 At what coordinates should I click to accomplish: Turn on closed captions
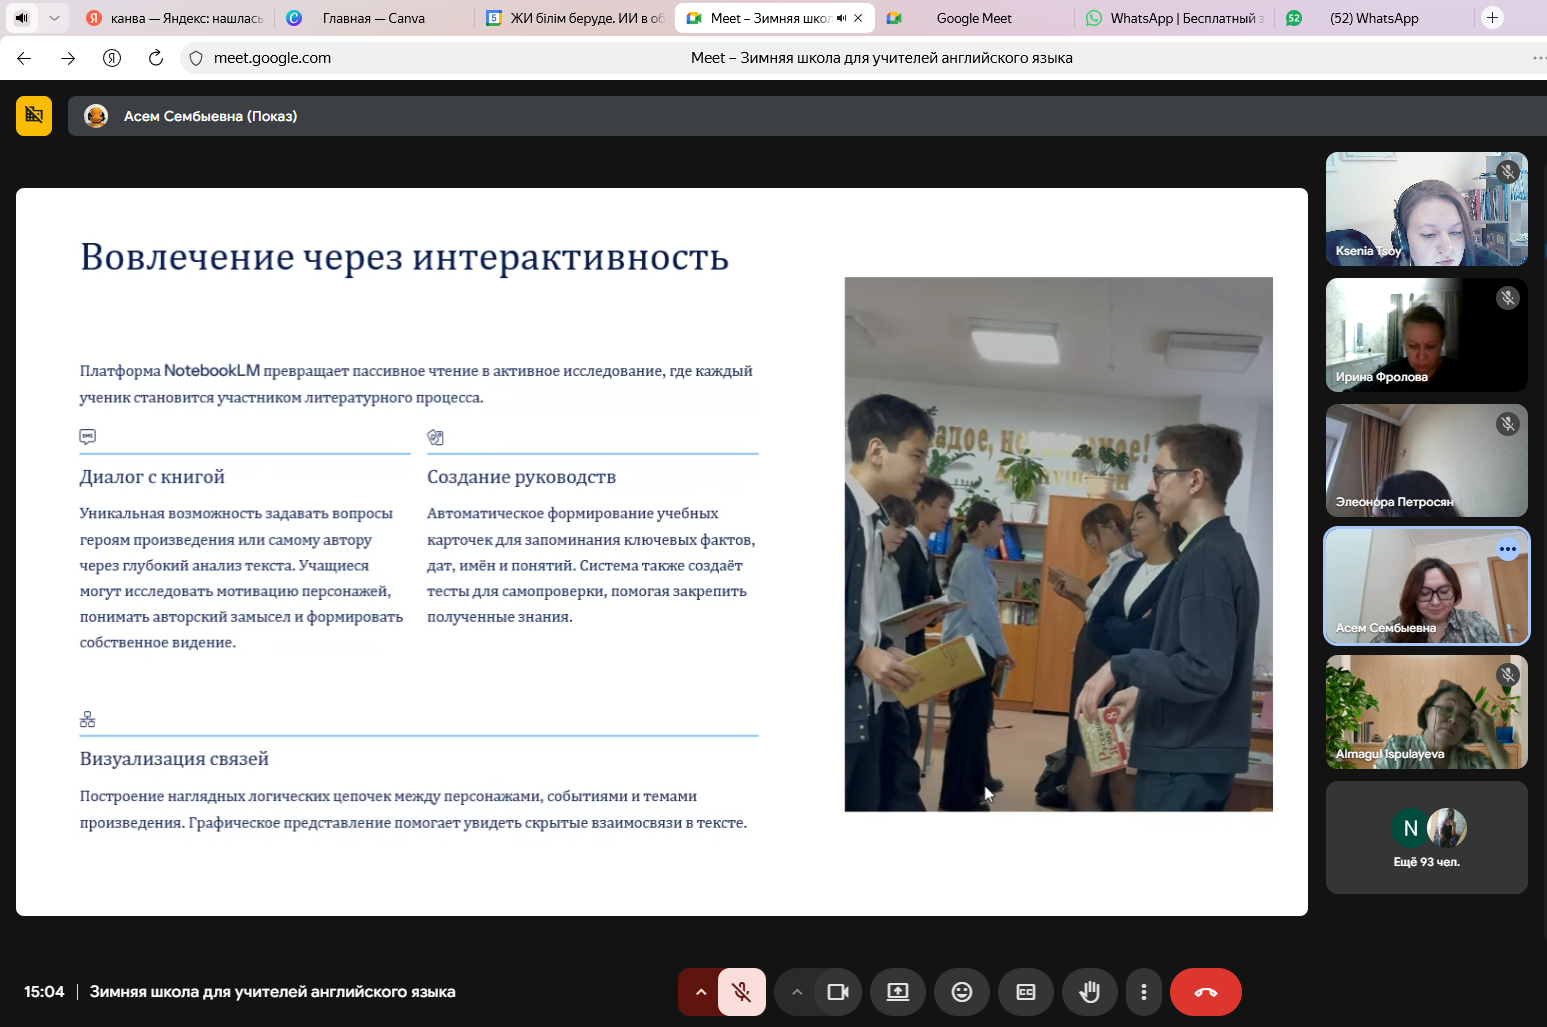click(x=1025, y=992)
